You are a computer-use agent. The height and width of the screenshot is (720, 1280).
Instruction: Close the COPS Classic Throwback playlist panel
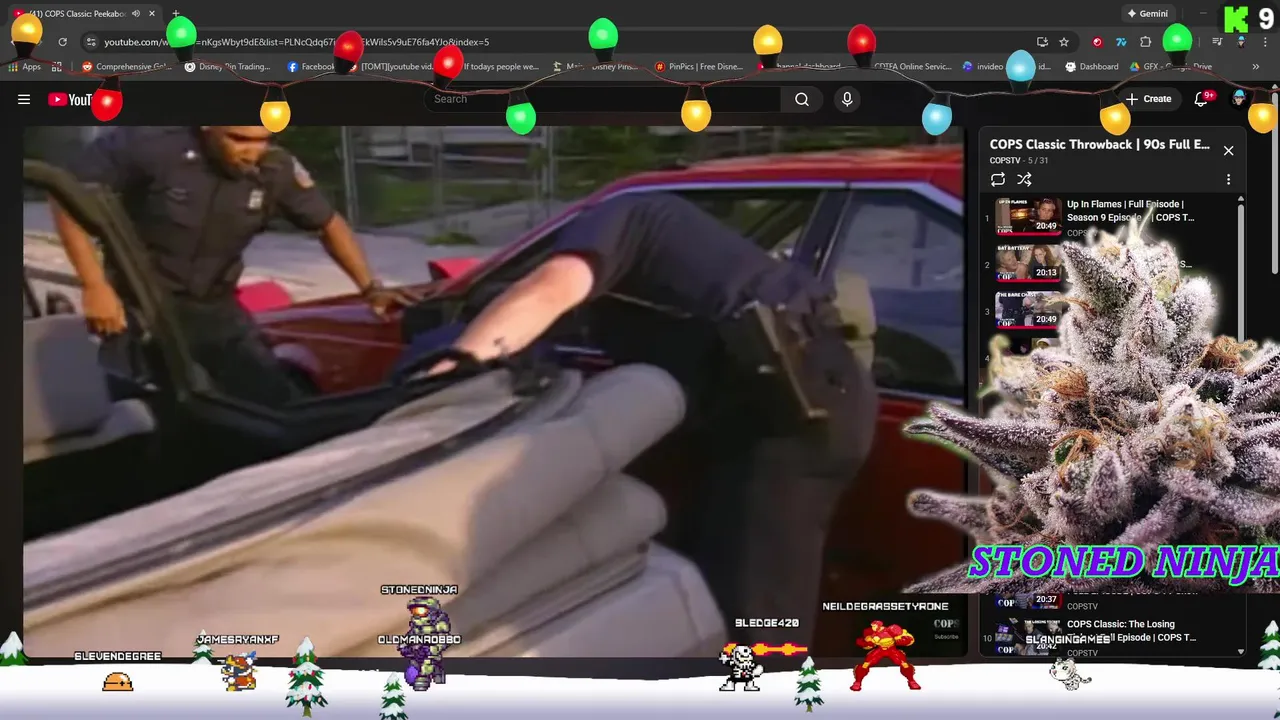point(1229,151)
